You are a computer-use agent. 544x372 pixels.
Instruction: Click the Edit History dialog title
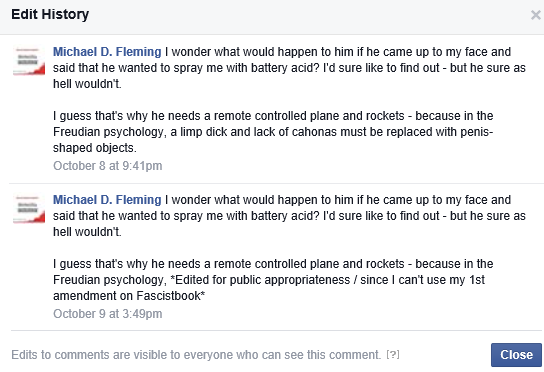[x=50, y=14]
